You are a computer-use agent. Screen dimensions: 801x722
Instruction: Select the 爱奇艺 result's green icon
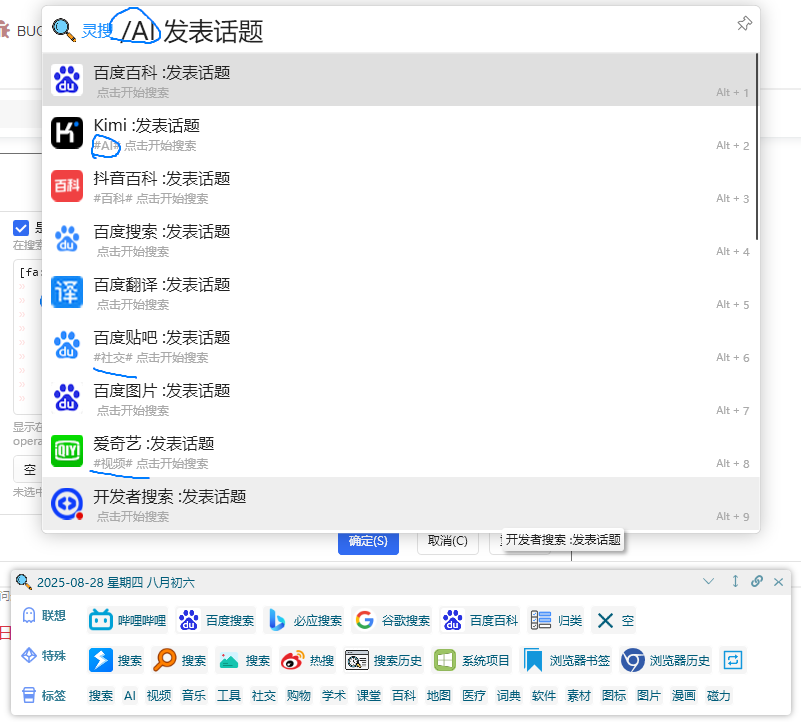coord(67,451)
